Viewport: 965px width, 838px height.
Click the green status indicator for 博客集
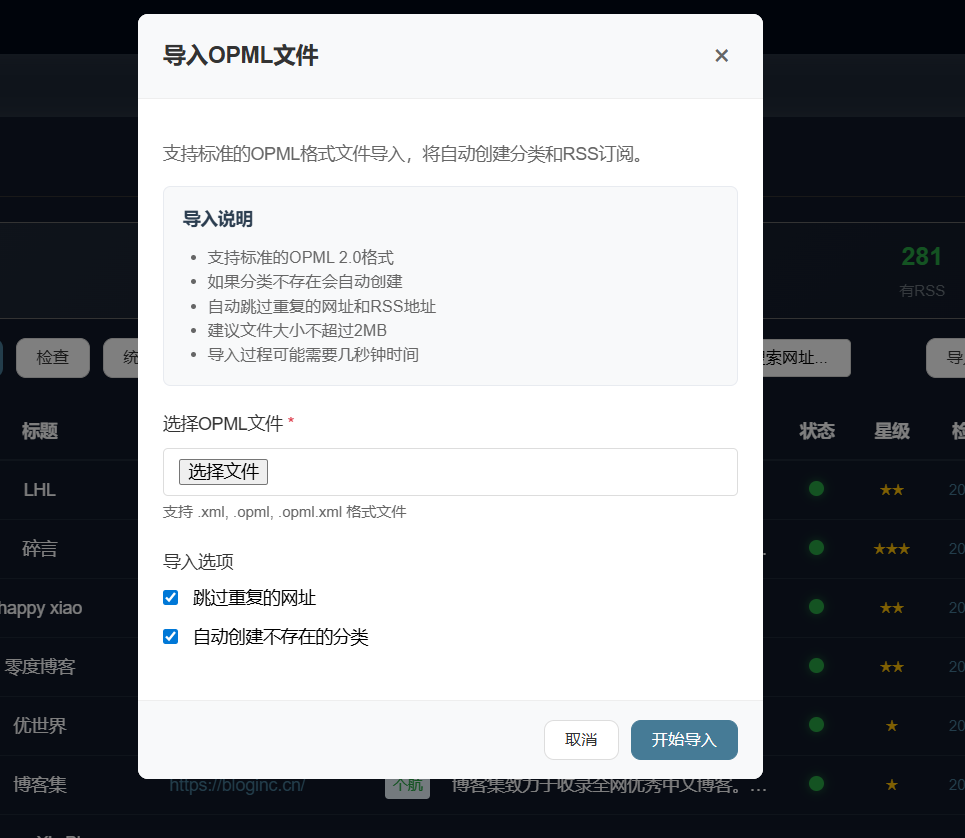click(816, 785)
